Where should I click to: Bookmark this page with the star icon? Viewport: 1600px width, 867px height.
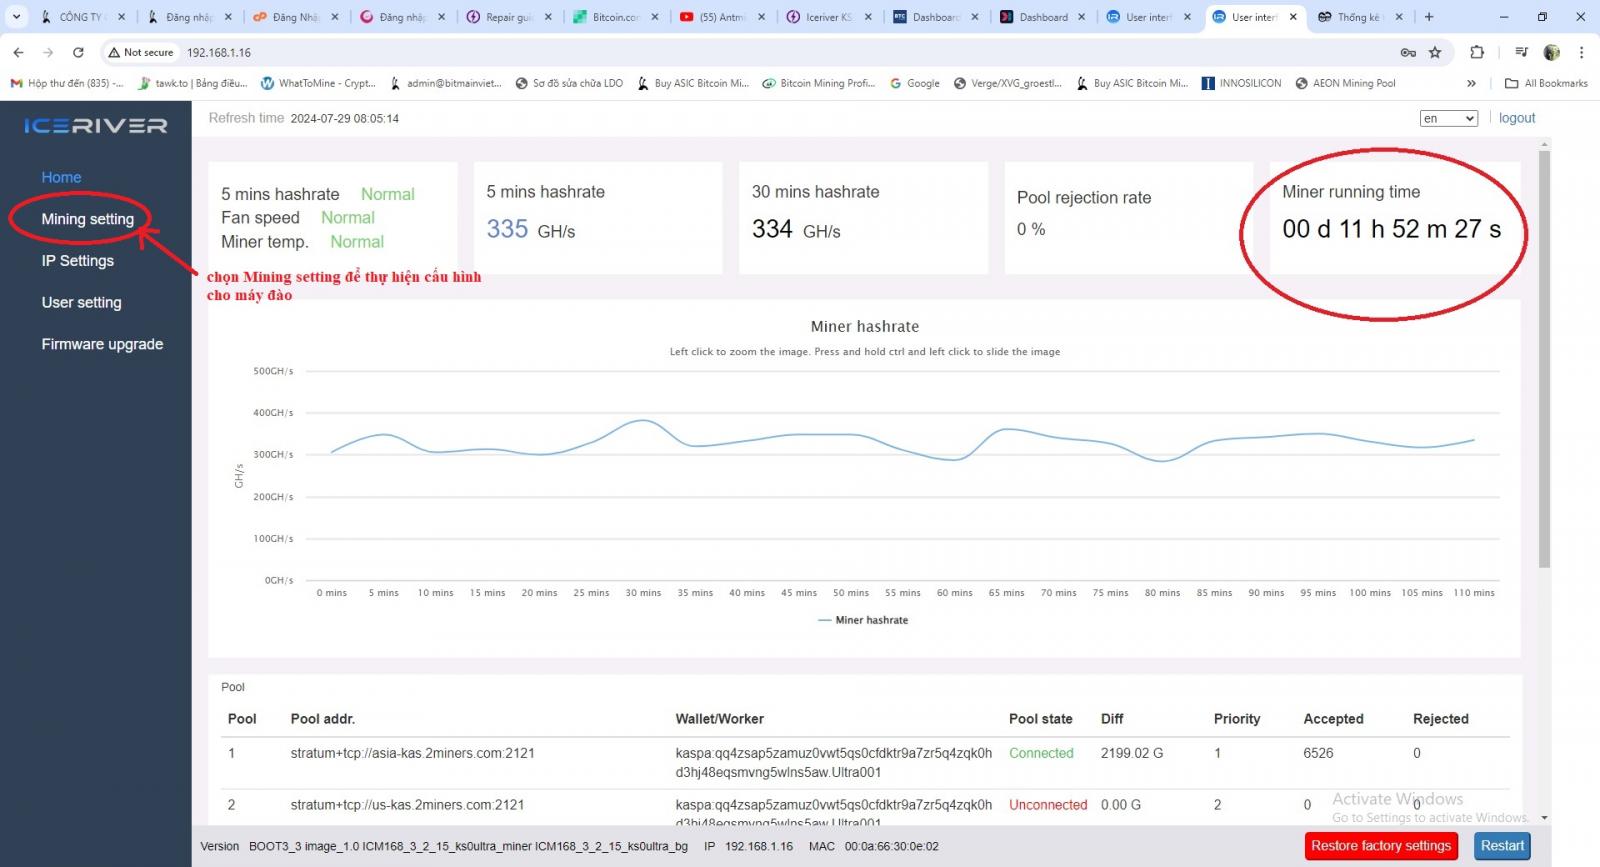point(1435,52)
